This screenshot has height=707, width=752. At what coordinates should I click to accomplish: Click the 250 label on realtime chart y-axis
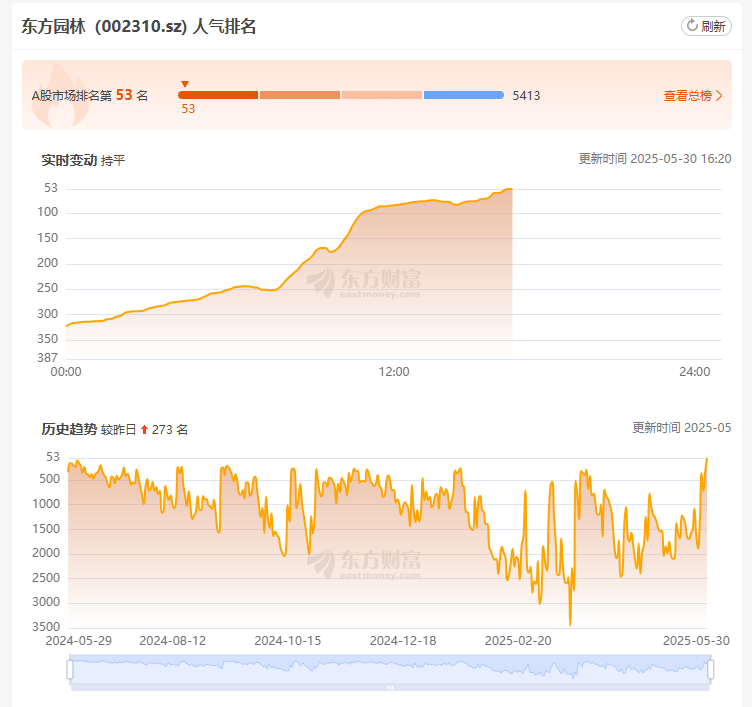point(47,288)
